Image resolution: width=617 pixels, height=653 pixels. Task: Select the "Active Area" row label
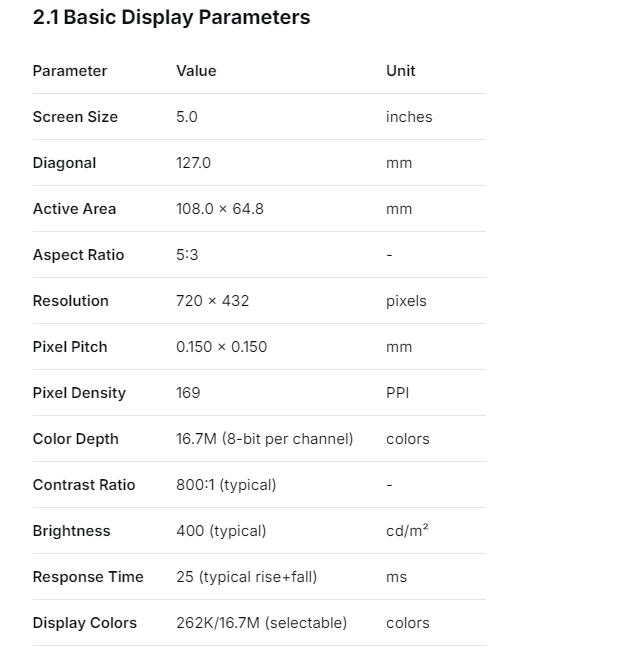(74, 209)
